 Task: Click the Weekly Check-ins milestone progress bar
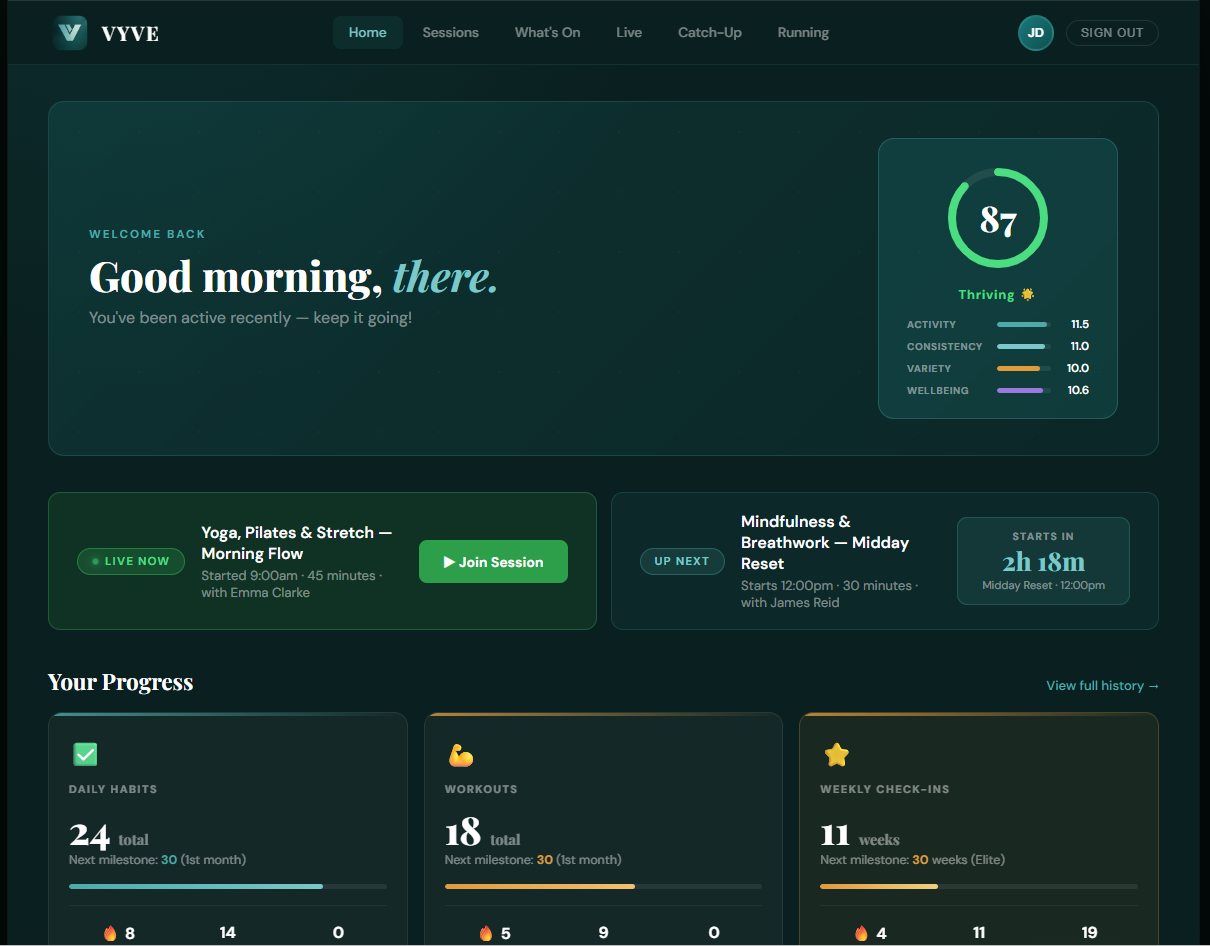(x=979, y=887)
